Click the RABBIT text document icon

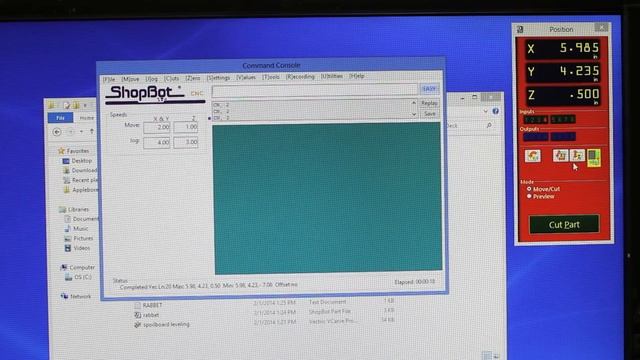(x=138, y=305)
